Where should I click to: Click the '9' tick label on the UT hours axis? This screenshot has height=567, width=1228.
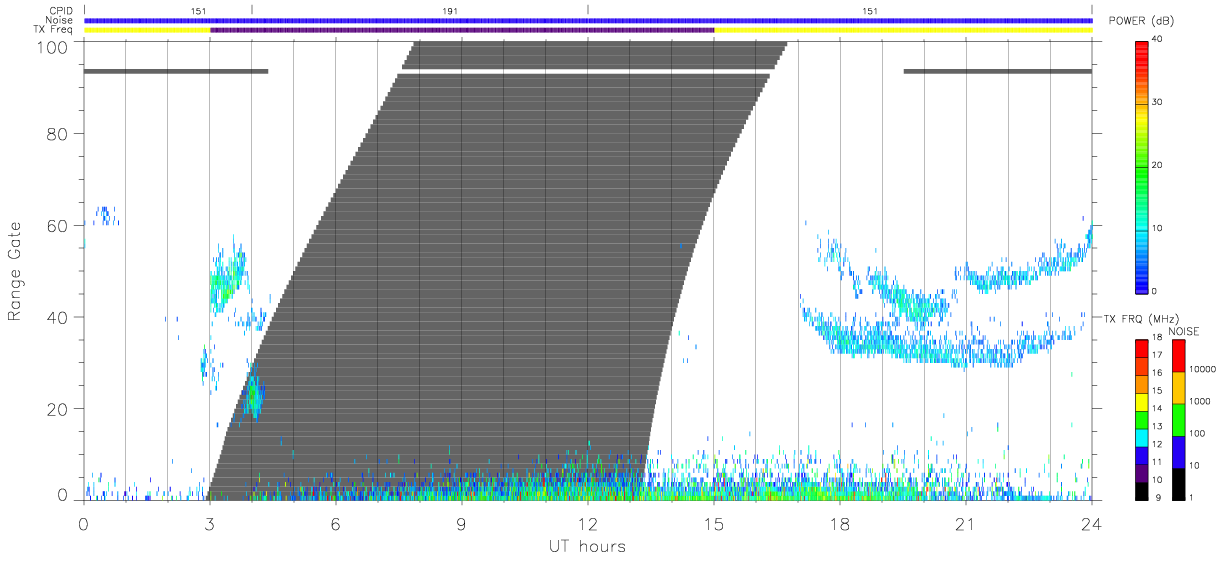point(462,524)
